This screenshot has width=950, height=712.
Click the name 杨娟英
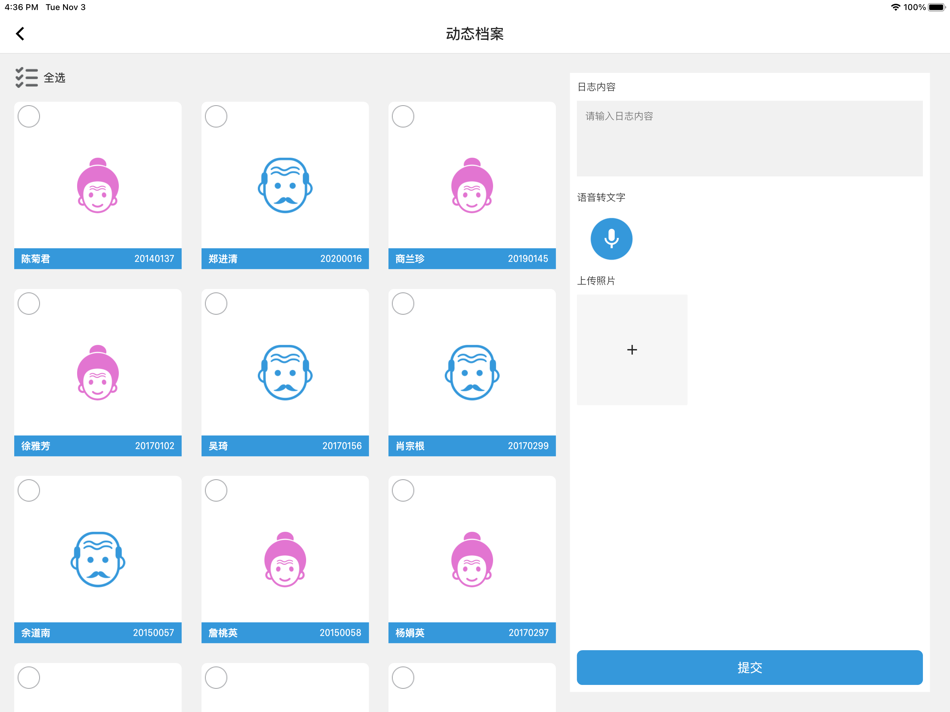pyautogui.click(x=410, y=633)
